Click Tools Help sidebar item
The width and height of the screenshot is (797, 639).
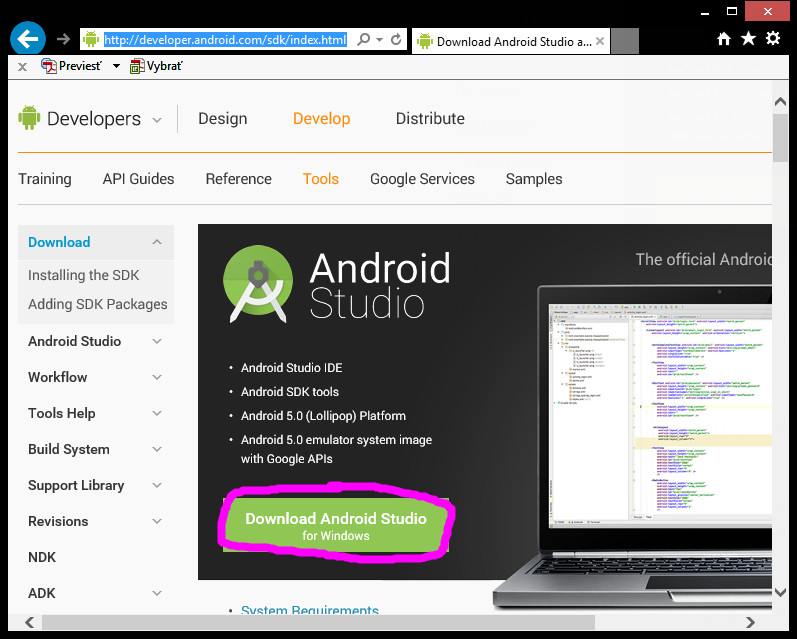point(62,413)
